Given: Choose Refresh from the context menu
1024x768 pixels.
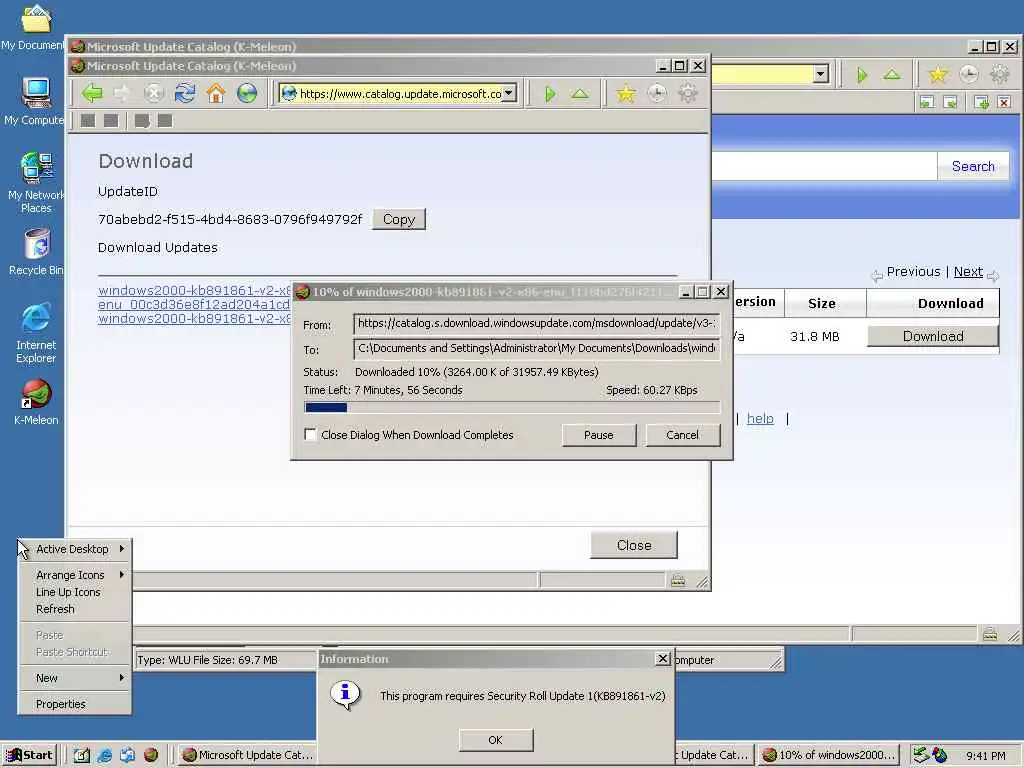Looking at the screenshot, I should pos(74,609).
